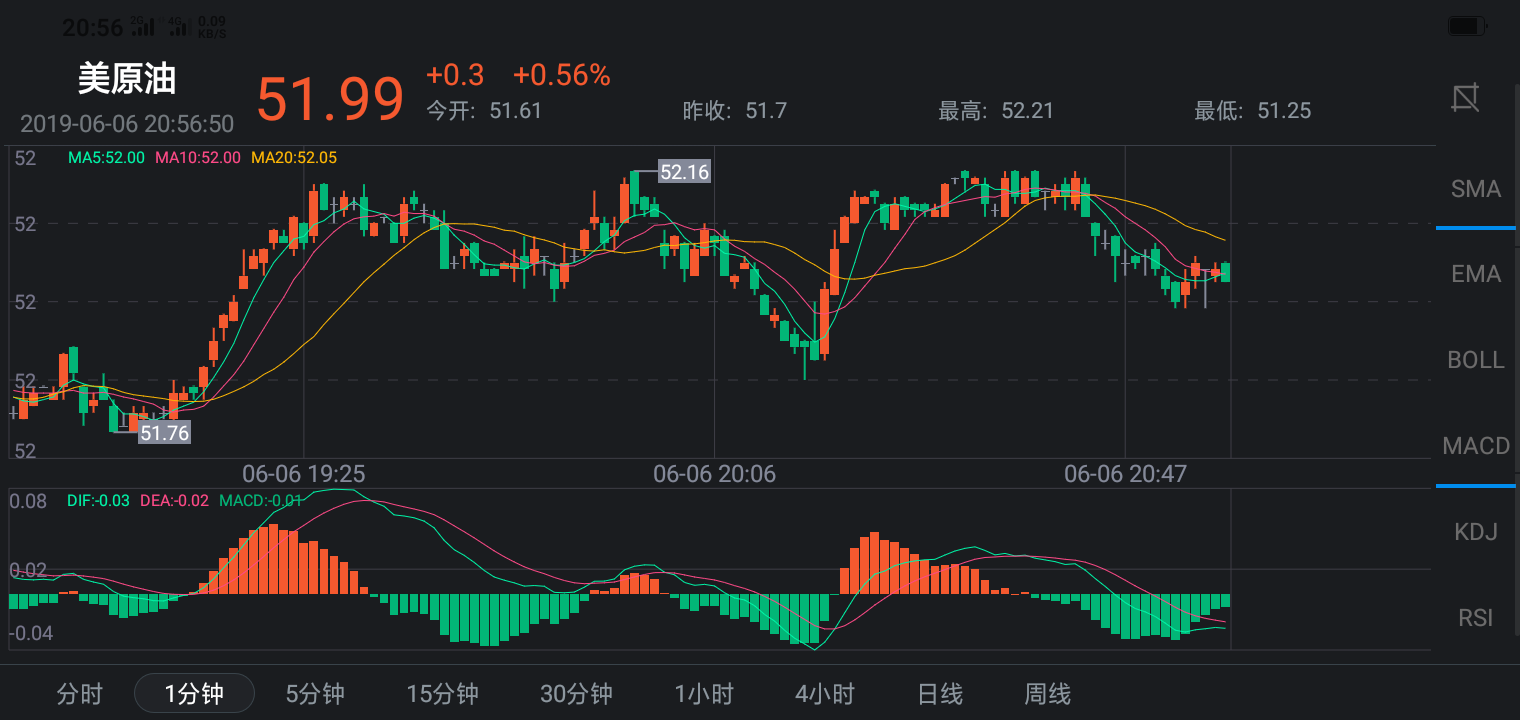Show the RSI indicator
Screen dimensions: 1520x720
tap(1476, 618)
